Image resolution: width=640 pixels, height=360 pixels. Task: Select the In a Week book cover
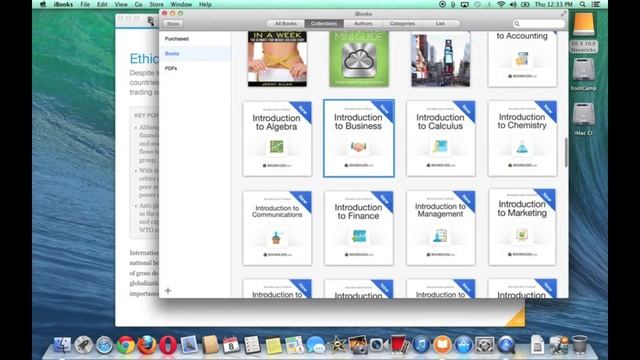pyautogui.click(x=277, y=59)
